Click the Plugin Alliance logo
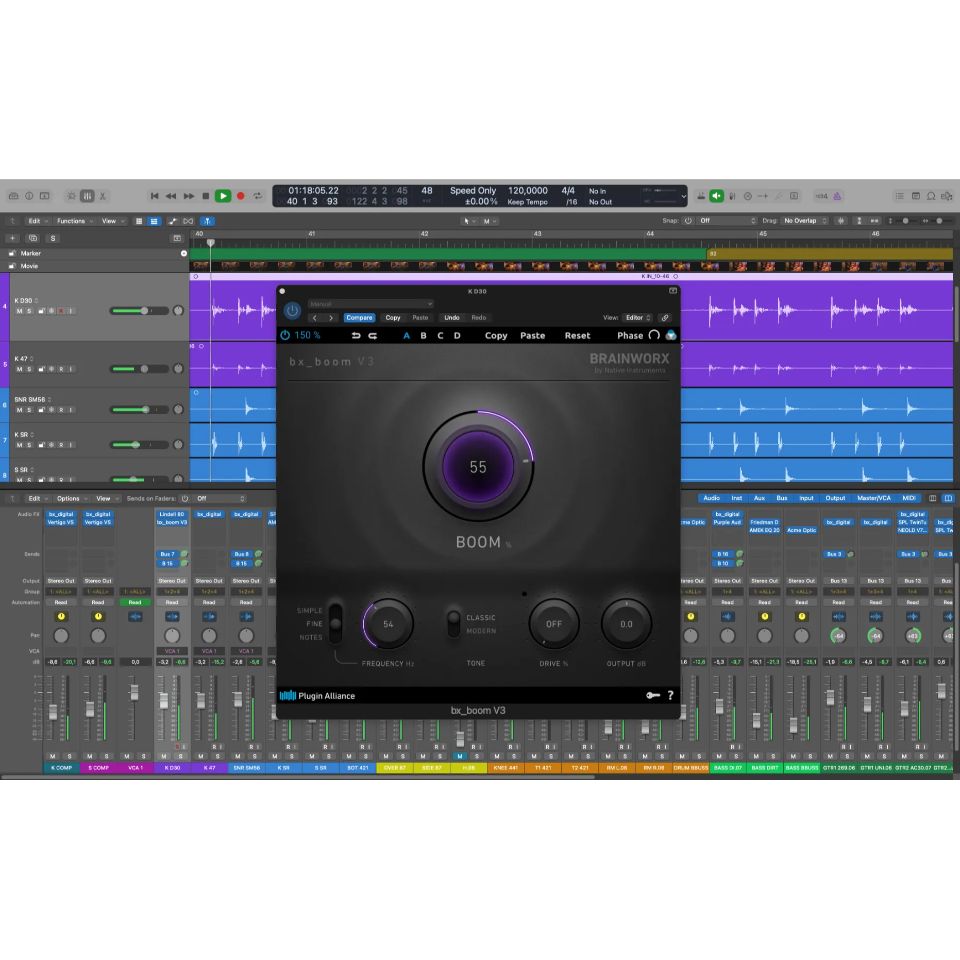 (317, 696)
